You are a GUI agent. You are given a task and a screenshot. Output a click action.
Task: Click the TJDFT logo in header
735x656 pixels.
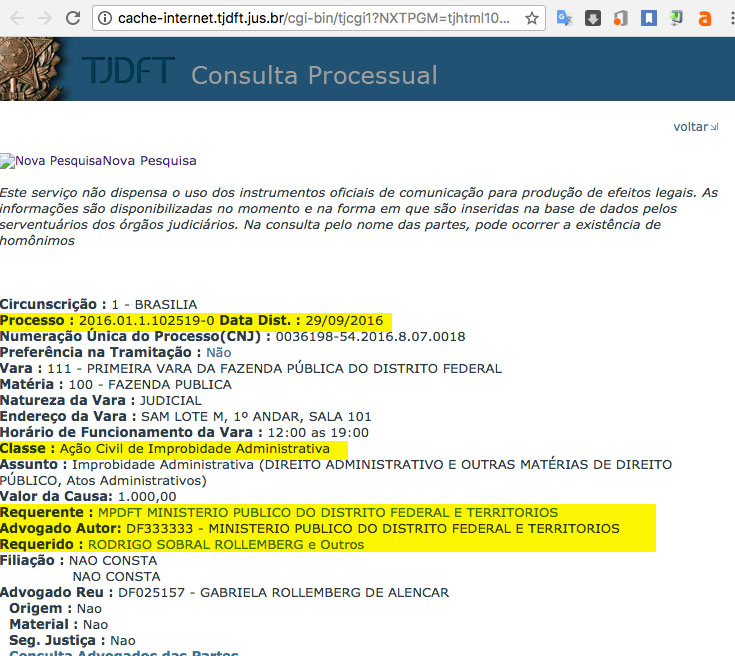click(128, 72)
